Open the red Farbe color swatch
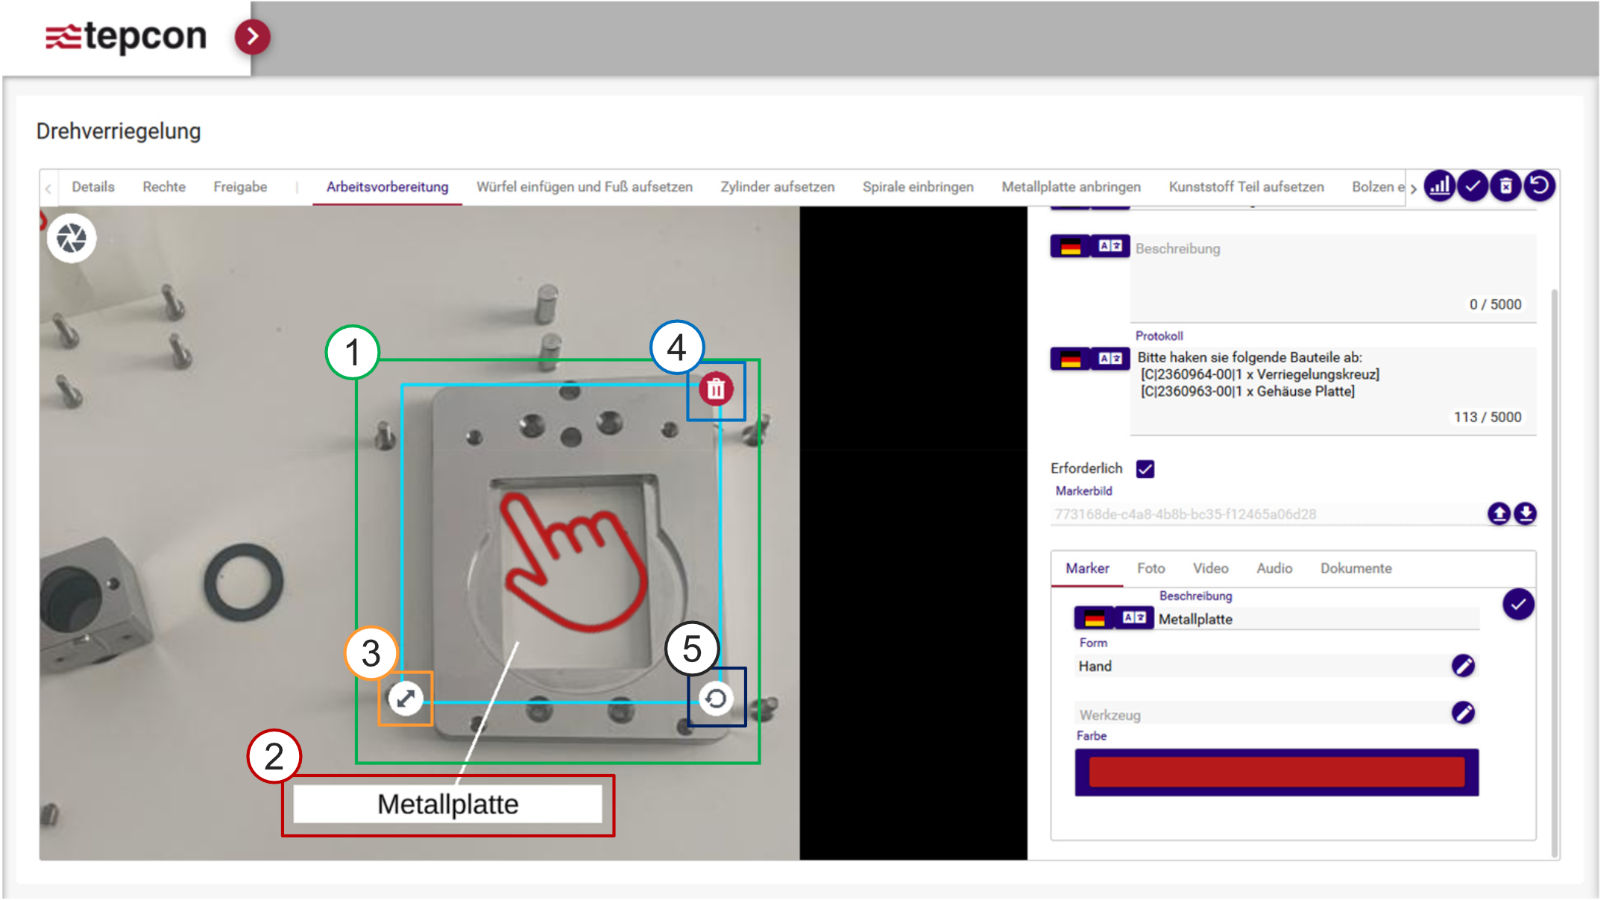This screenshot has width=1600, height=900. coord(1276,772)
